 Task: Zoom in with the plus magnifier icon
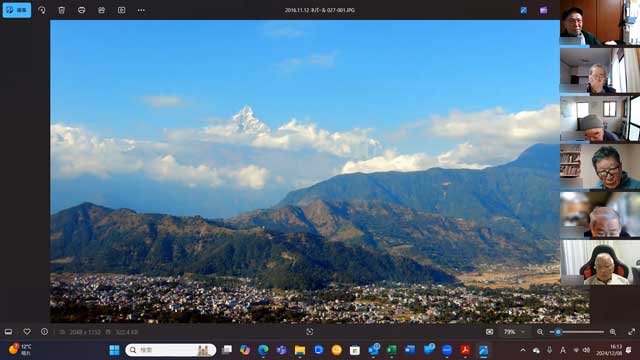[x=613, y=332]
